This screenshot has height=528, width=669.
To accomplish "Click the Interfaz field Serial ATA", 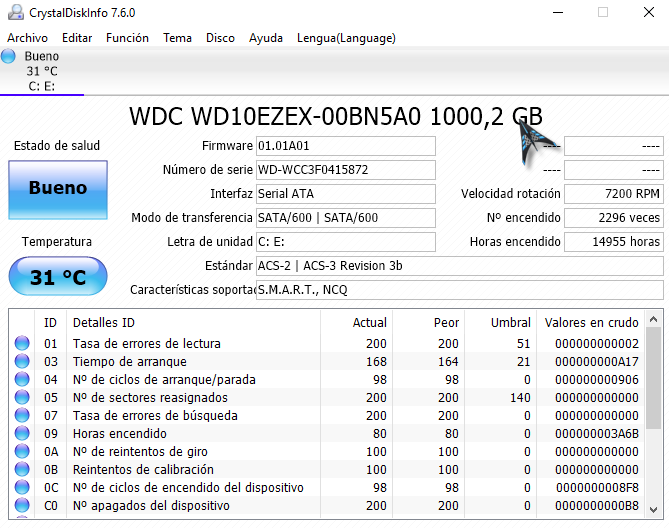I will (x=346, y=194).
